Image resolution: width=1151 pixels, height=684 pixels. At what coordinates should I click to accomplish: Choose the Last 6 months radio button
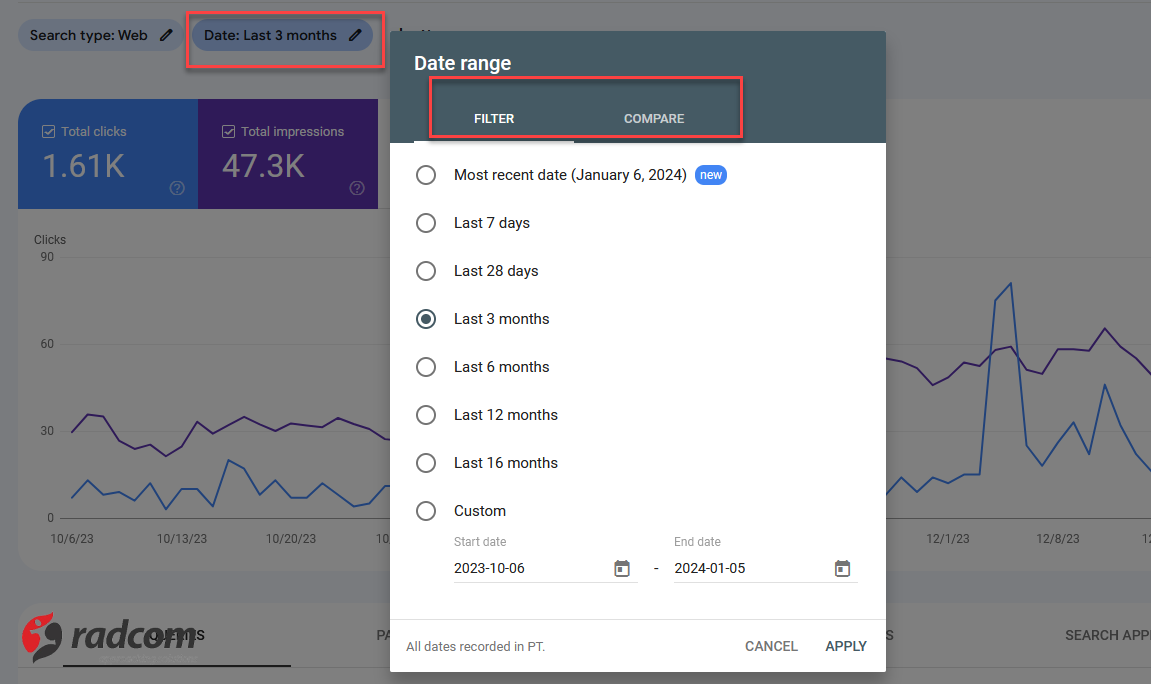(x=426, y=367)
